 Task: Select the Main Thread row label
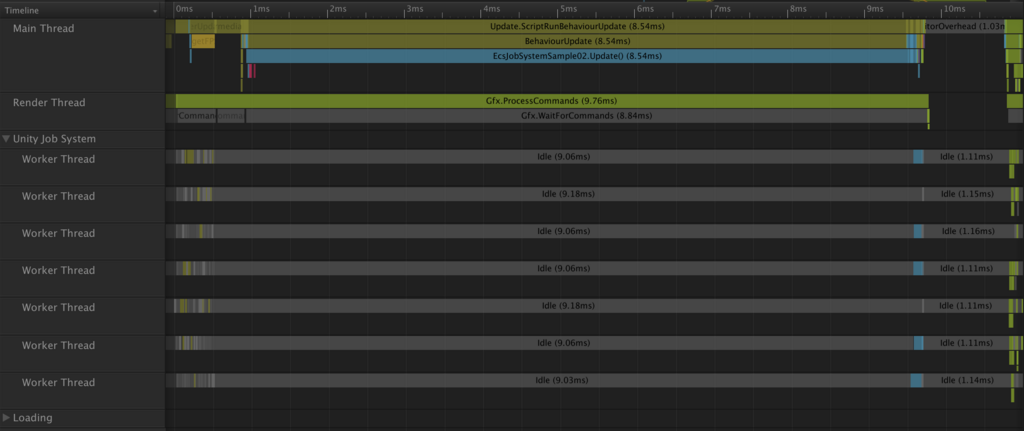pos(43,29)
